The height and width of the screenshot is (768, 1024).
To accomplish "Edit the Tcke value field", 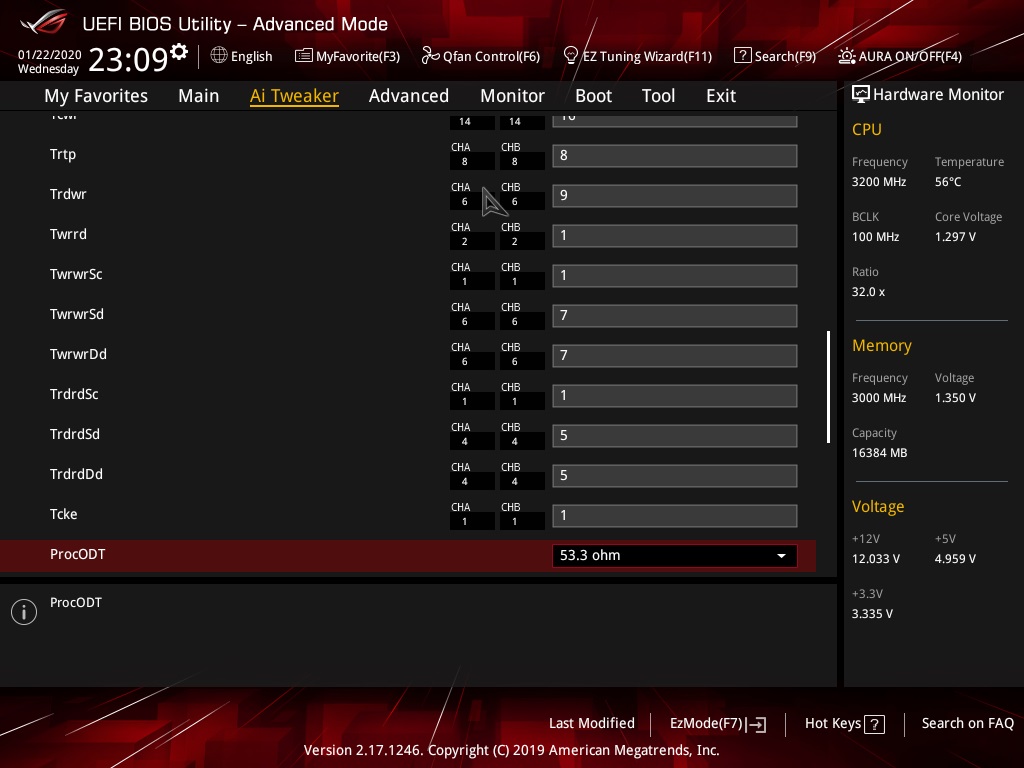I will click(675, 515).
